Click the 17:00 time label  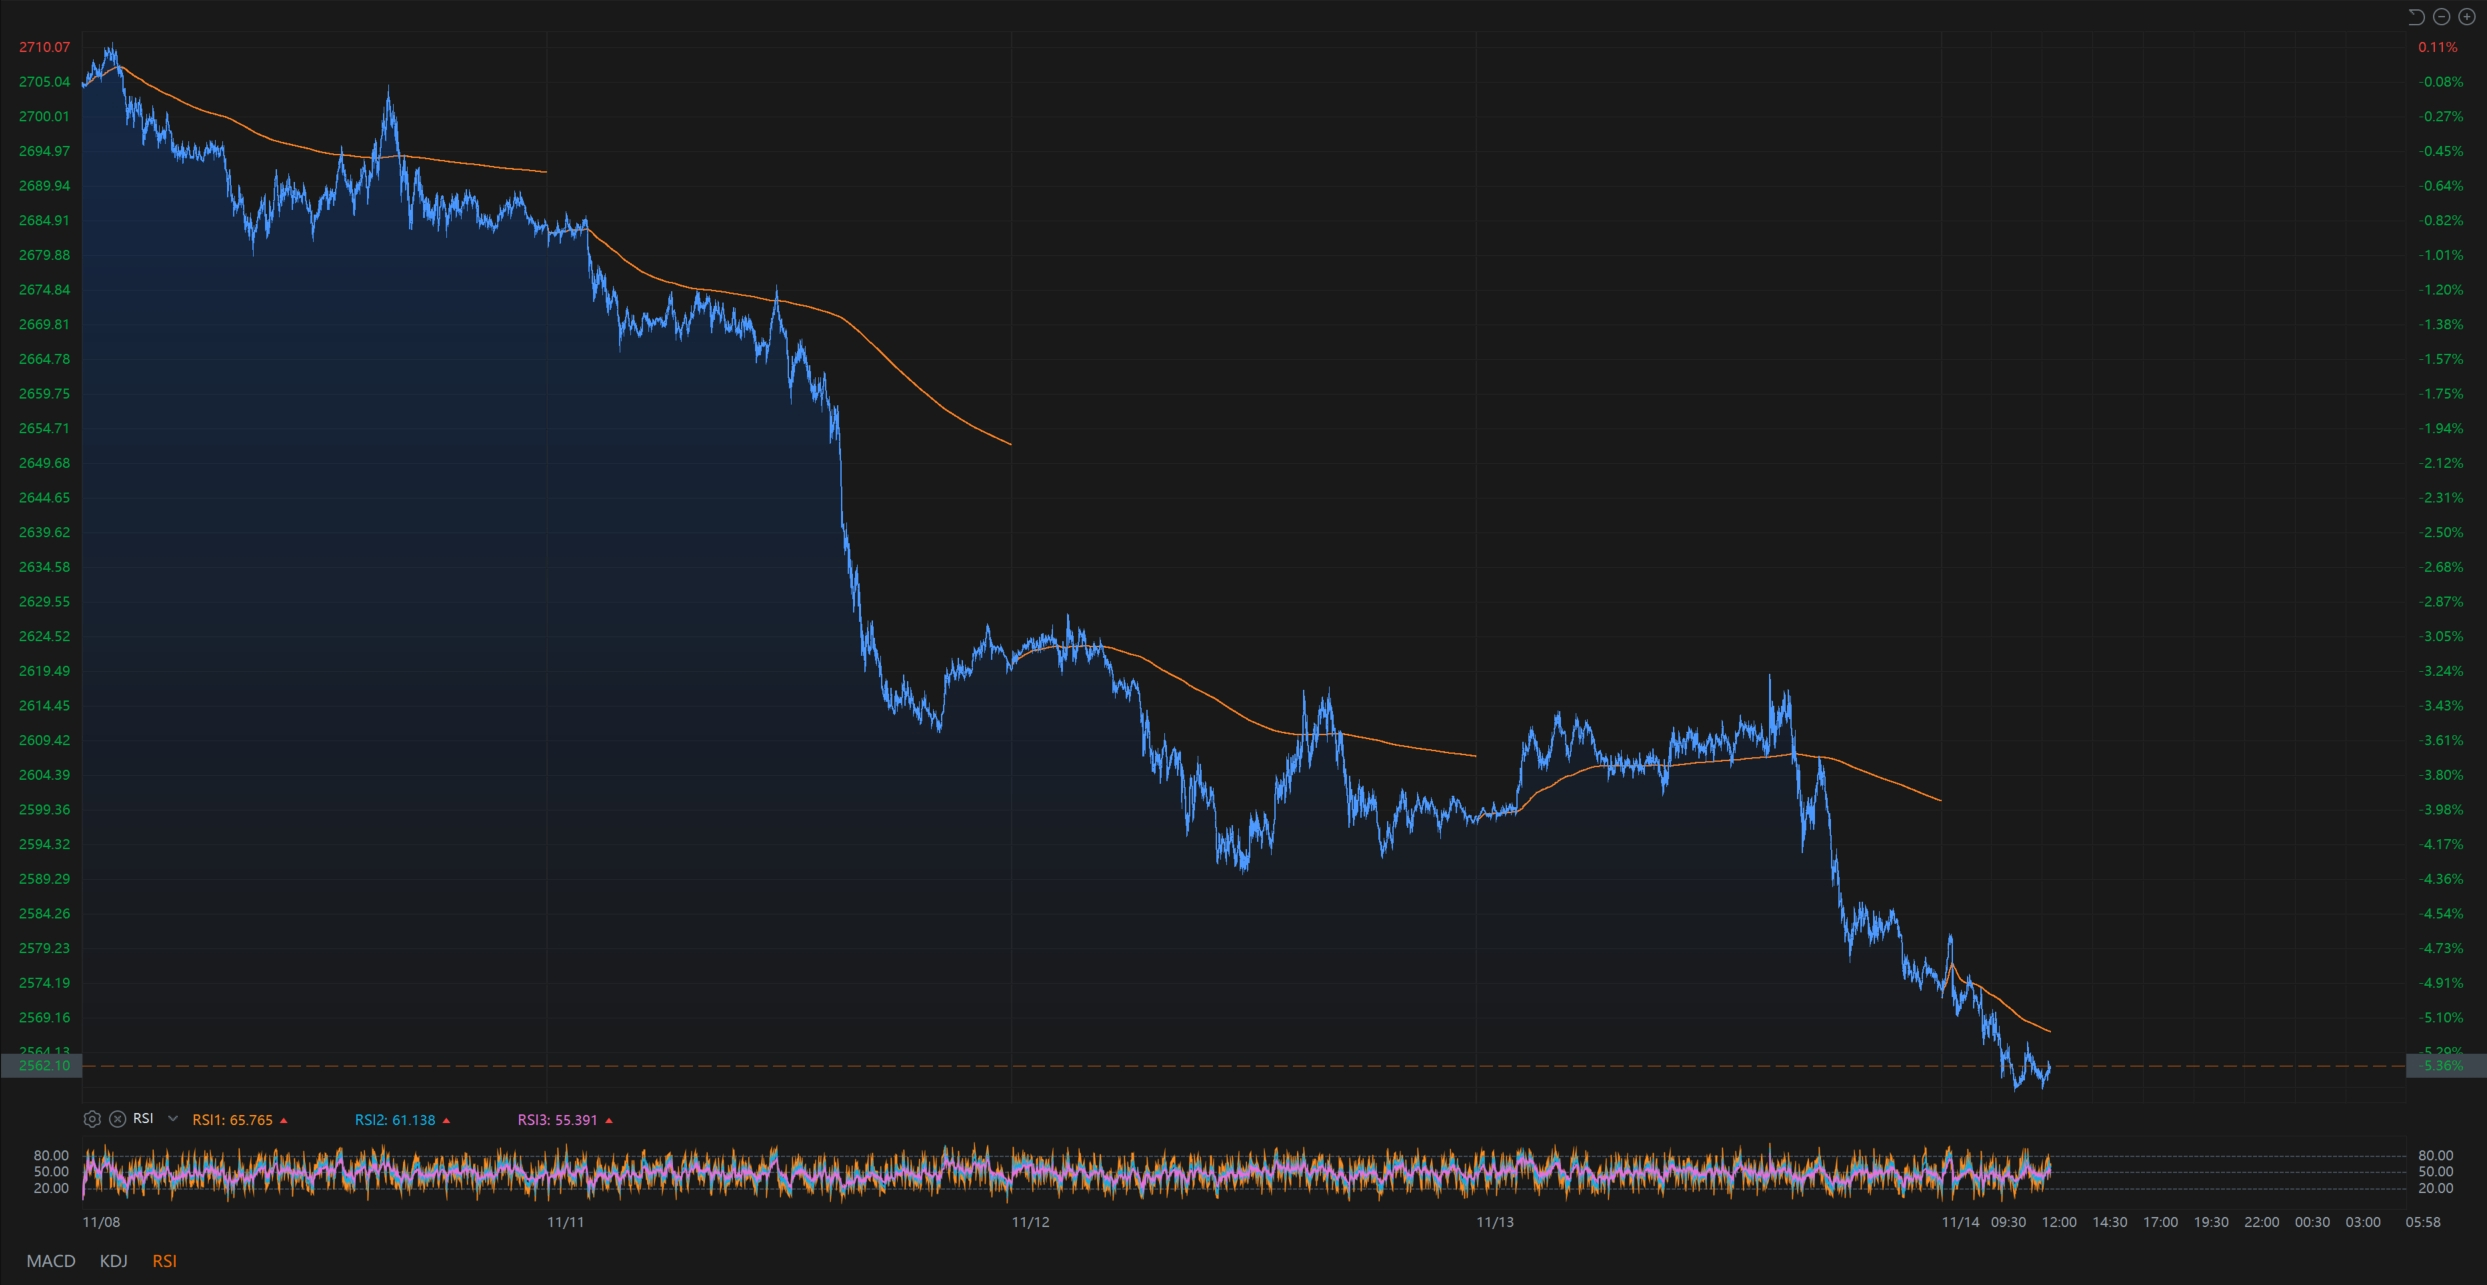(2161, 1222)
